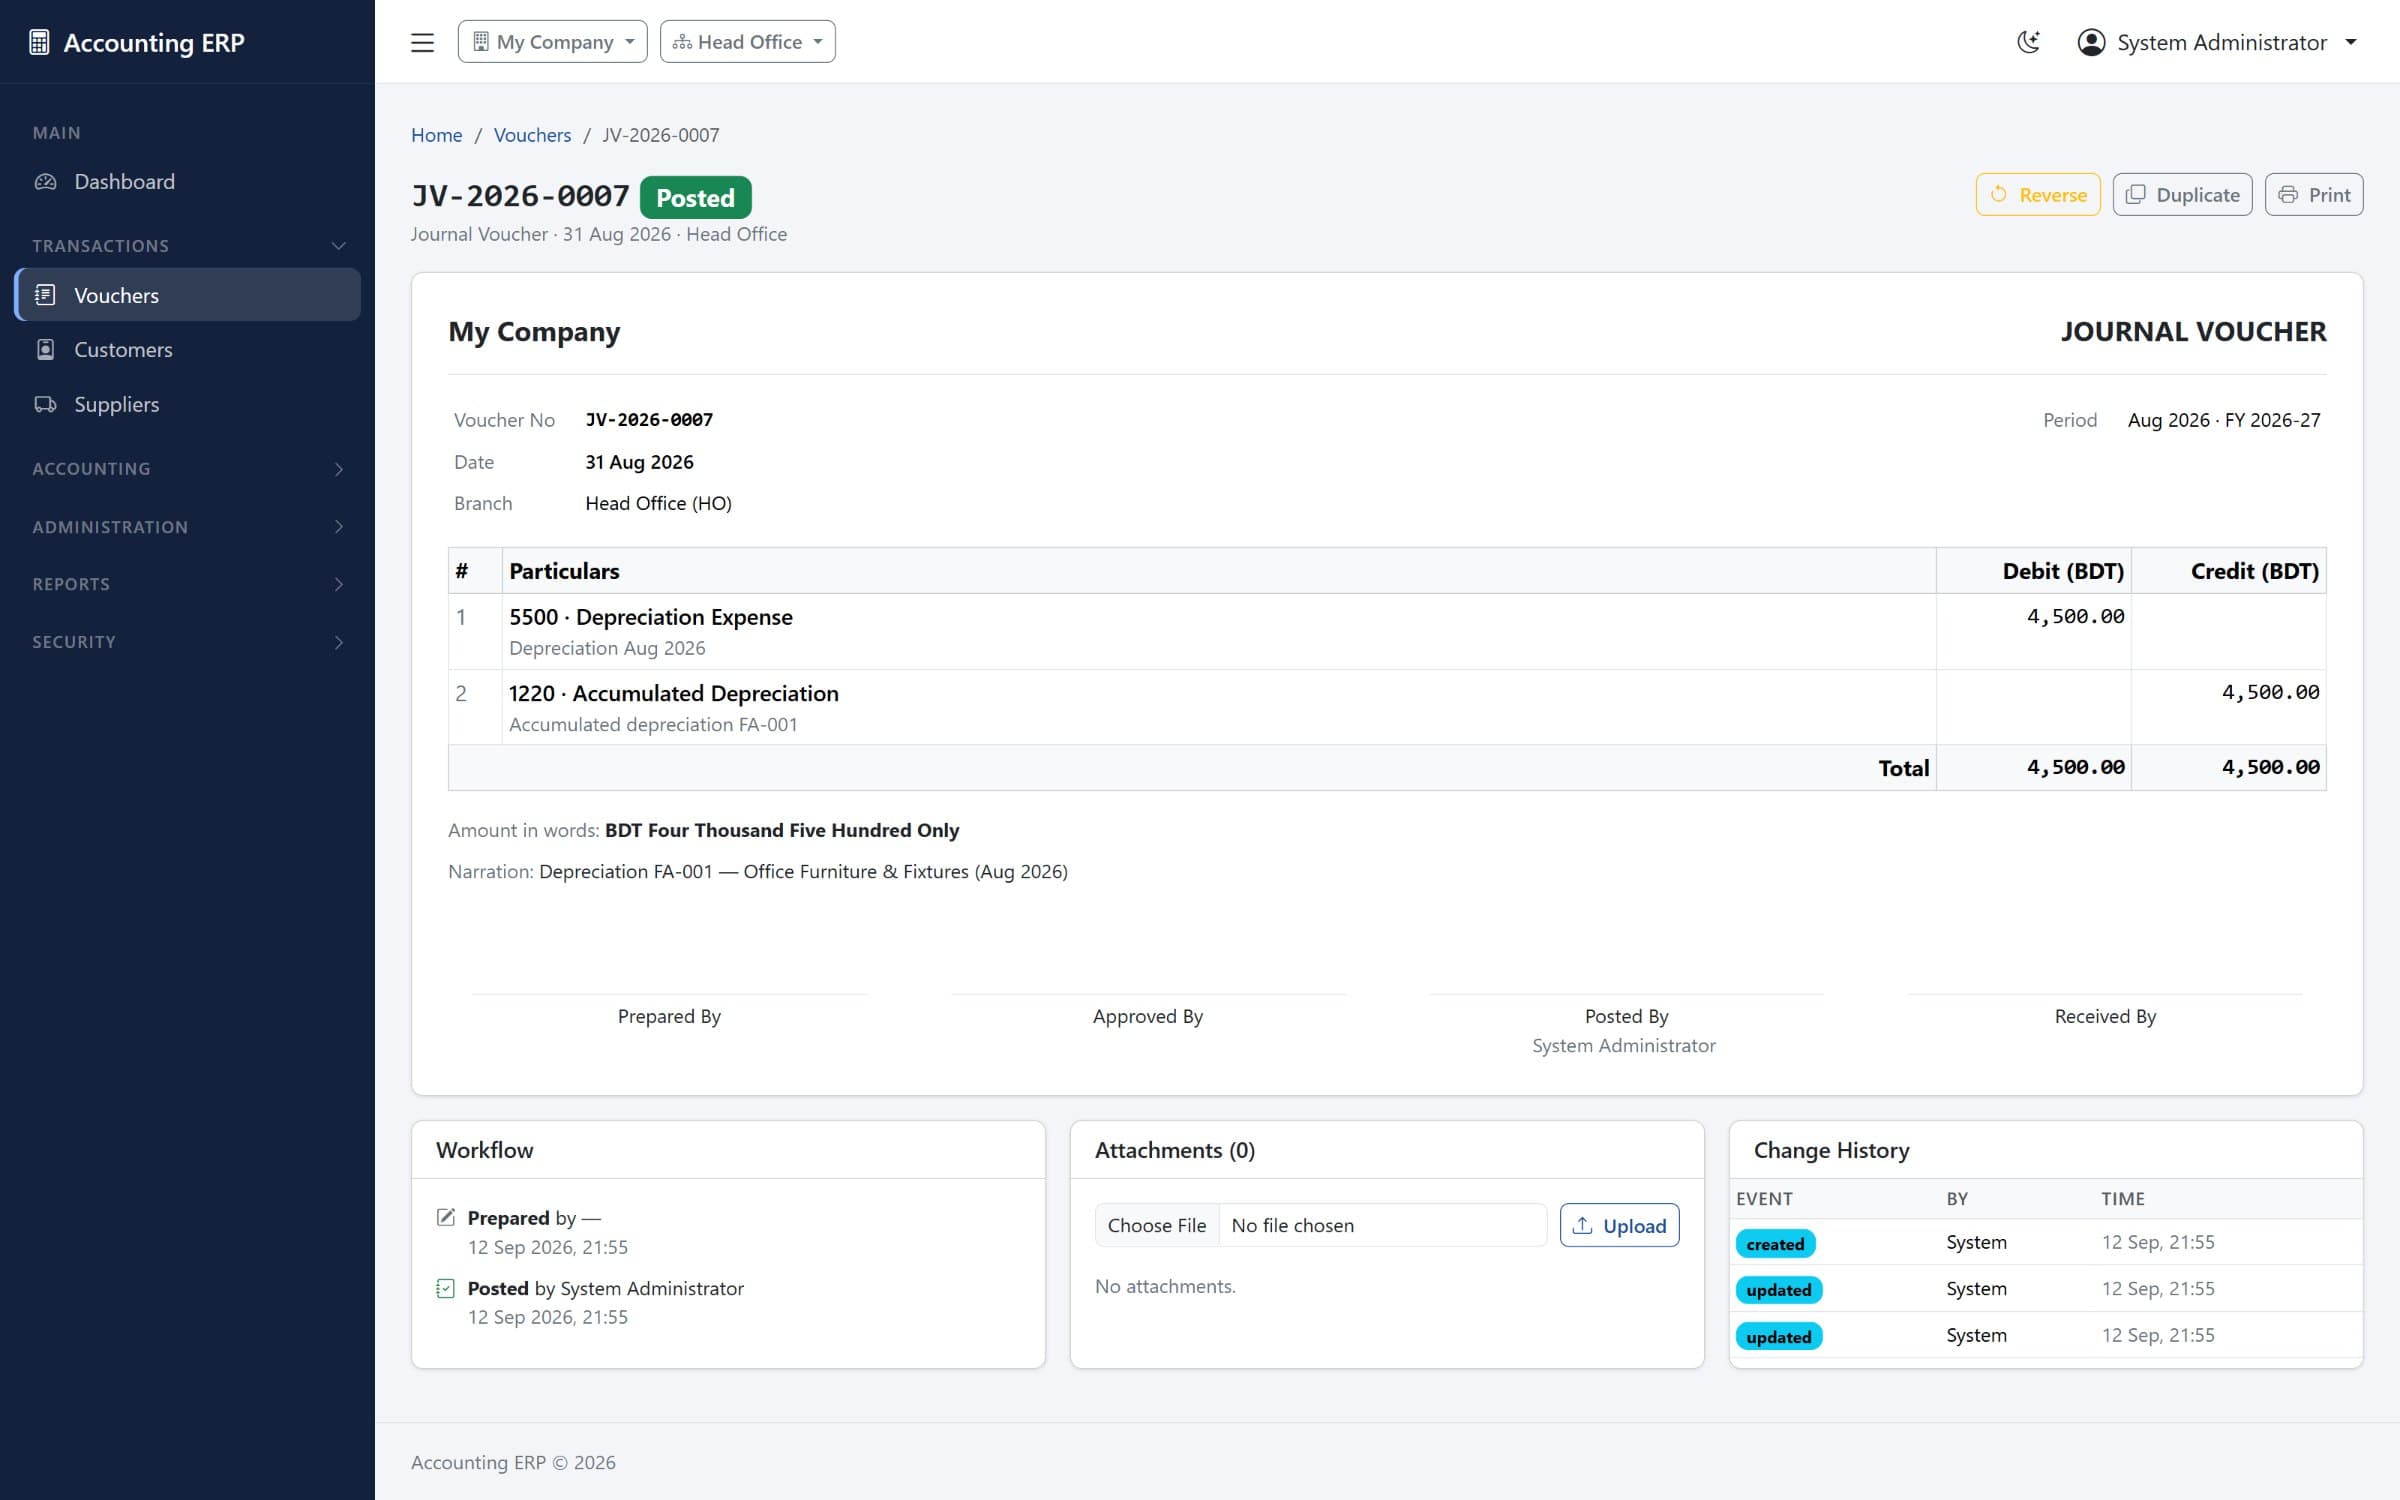The height and width of the screenshot is (1500, 2400).
Task: Open Suppliers in the sidebar
Action: [188, 404]
